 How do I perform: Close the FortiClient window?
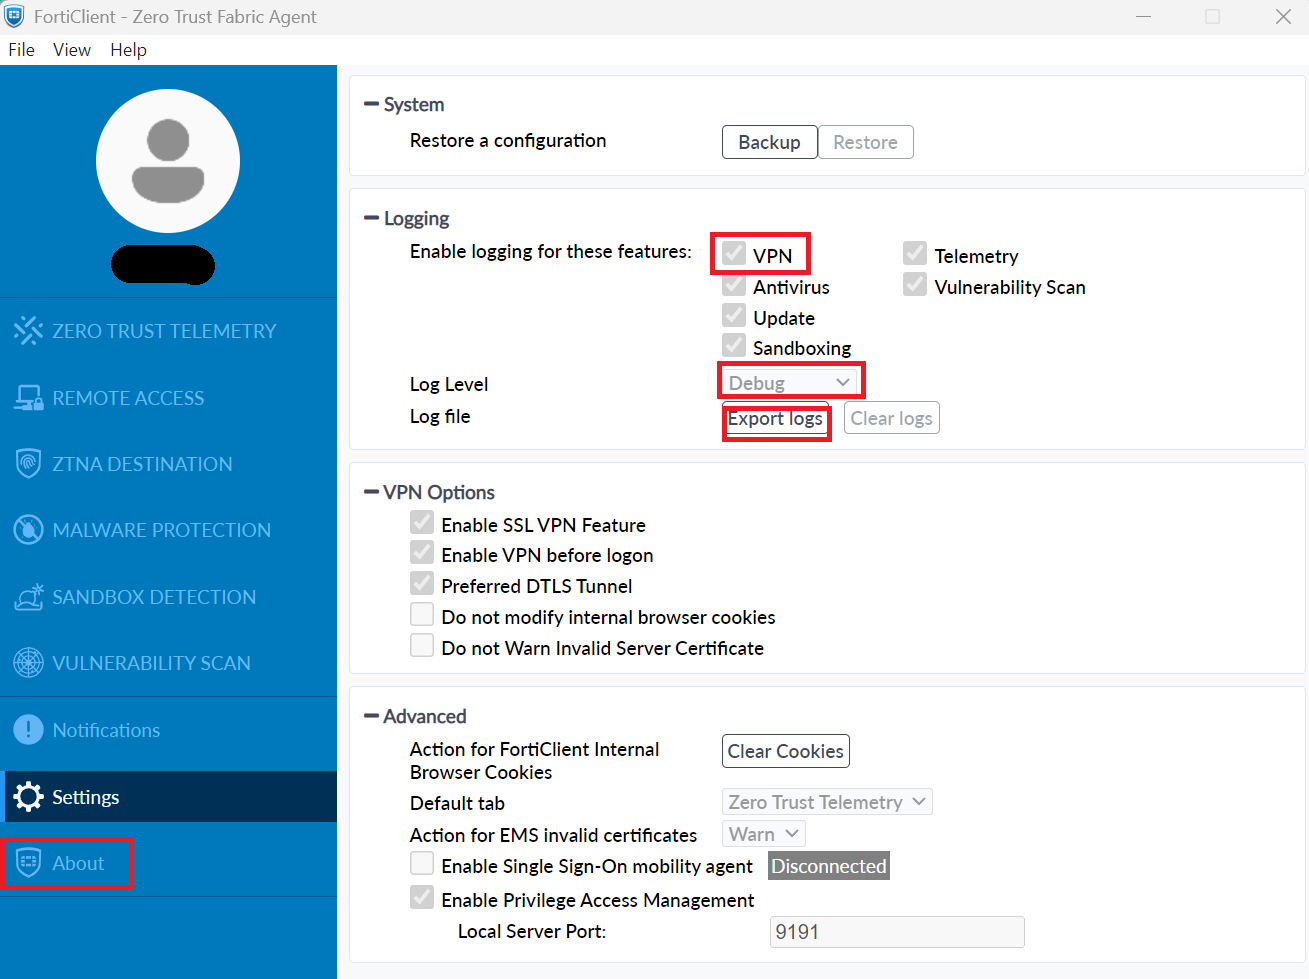[x=1283, y=17]
